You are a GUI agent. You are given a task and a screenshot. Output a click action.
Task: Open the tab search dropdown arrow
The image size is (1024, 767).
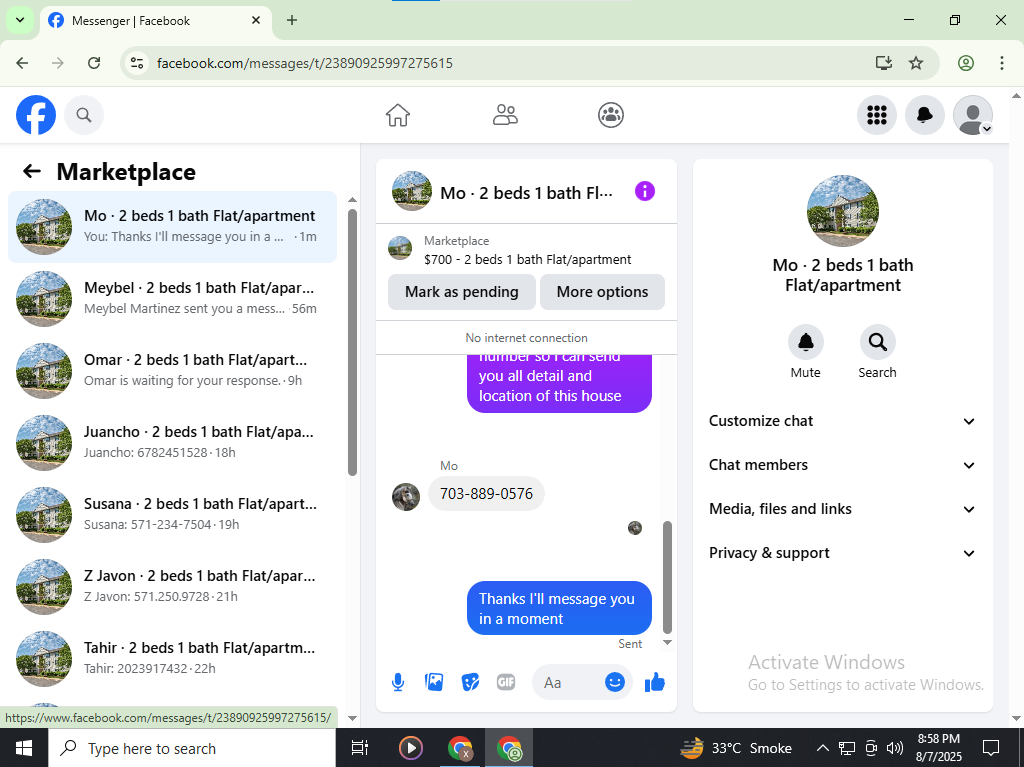tap(20, 20)
